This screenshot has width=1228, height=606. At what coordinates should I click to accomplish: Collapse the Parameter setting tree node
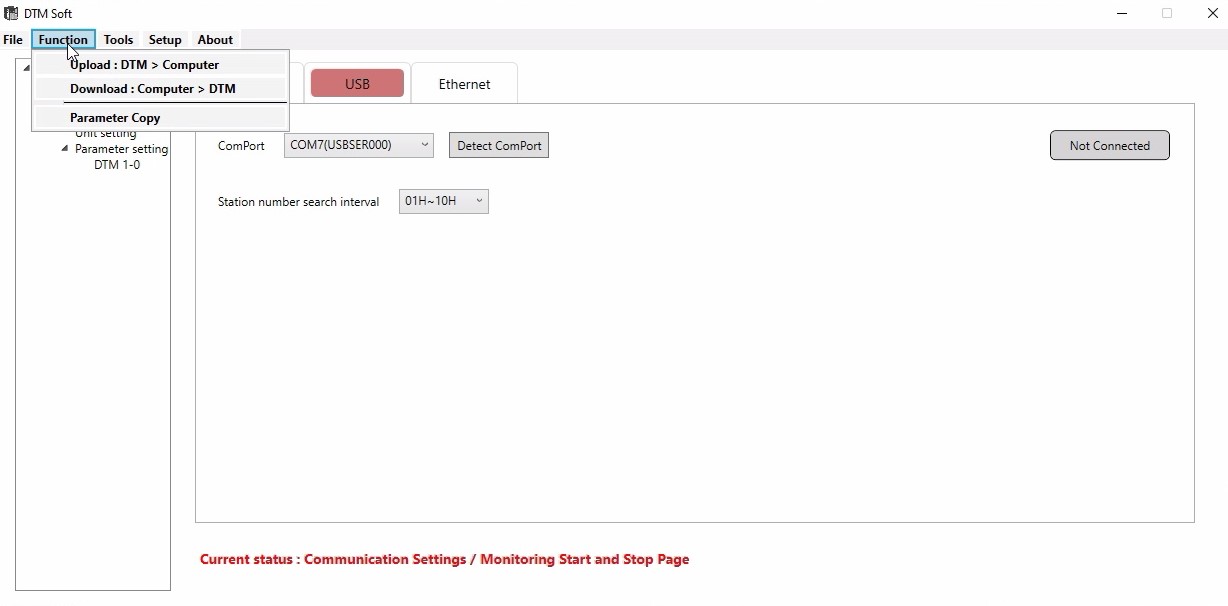[x=65, y=149]
